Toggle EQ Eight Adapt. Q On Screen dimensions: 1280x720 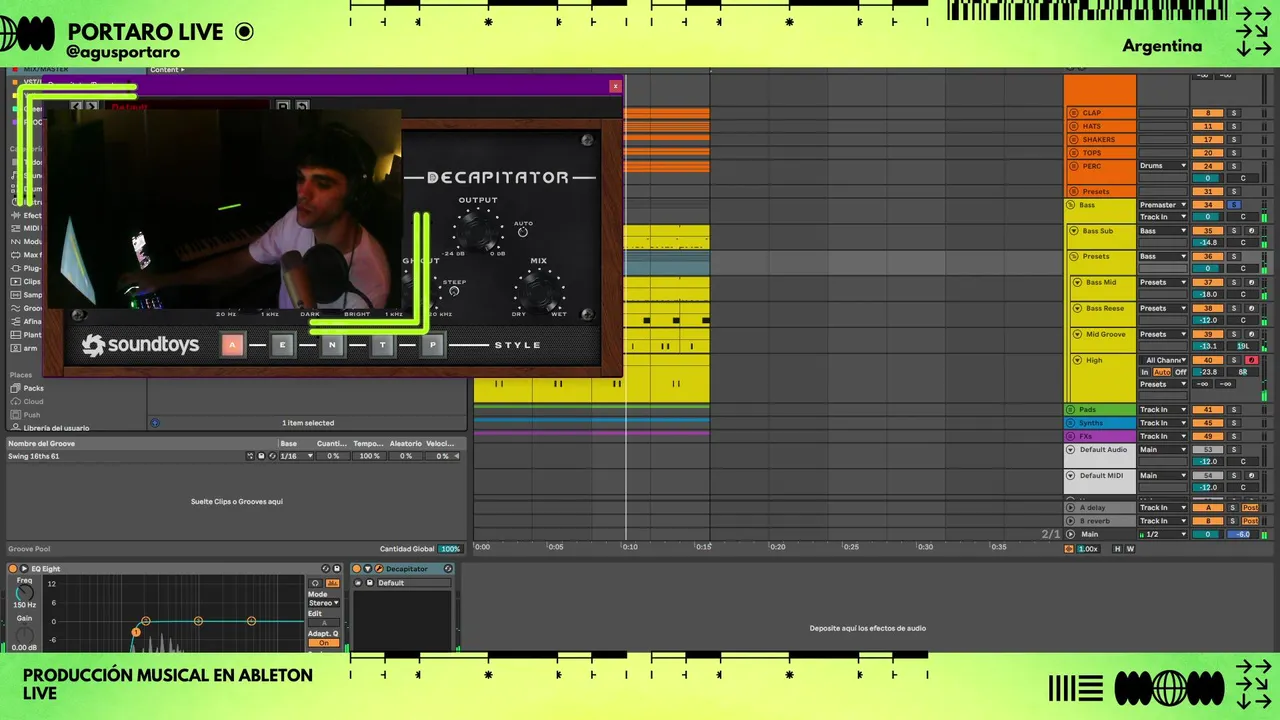(324, 643)
